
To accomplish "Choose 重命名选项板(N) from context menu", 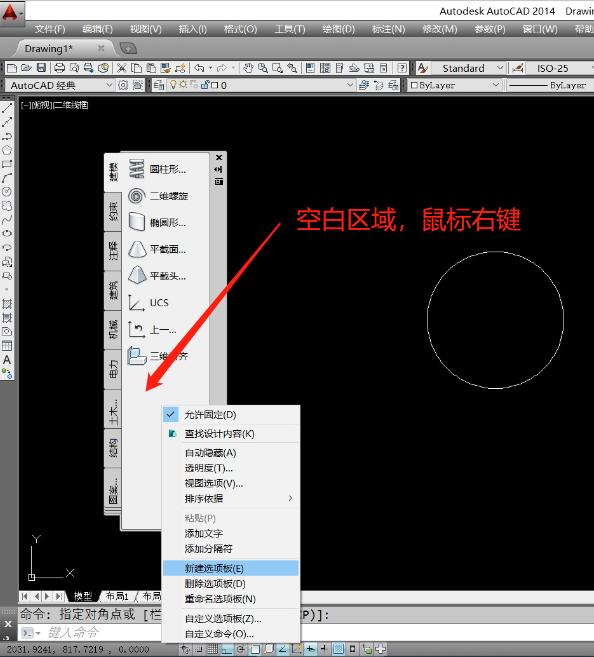I will point(231,599).
